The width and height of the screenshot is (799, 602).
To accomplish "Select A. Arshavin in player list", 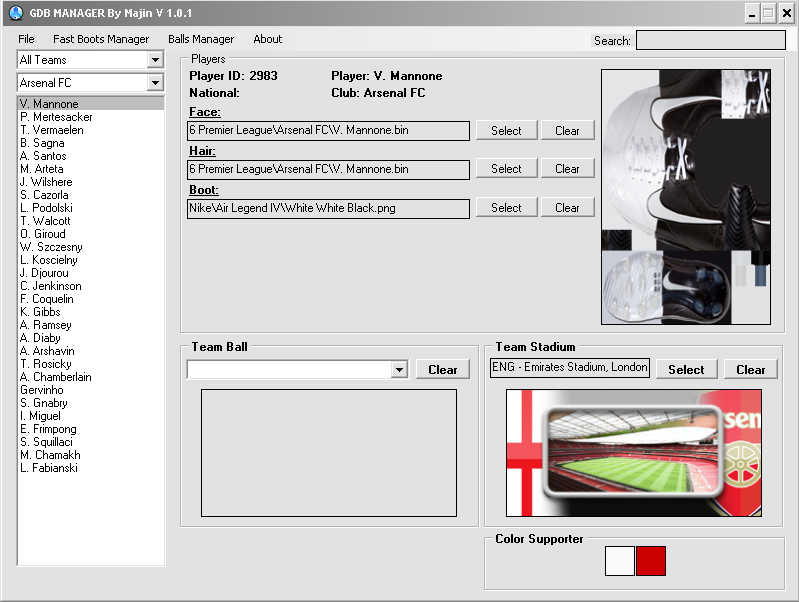I will click(x=91, y=351).
